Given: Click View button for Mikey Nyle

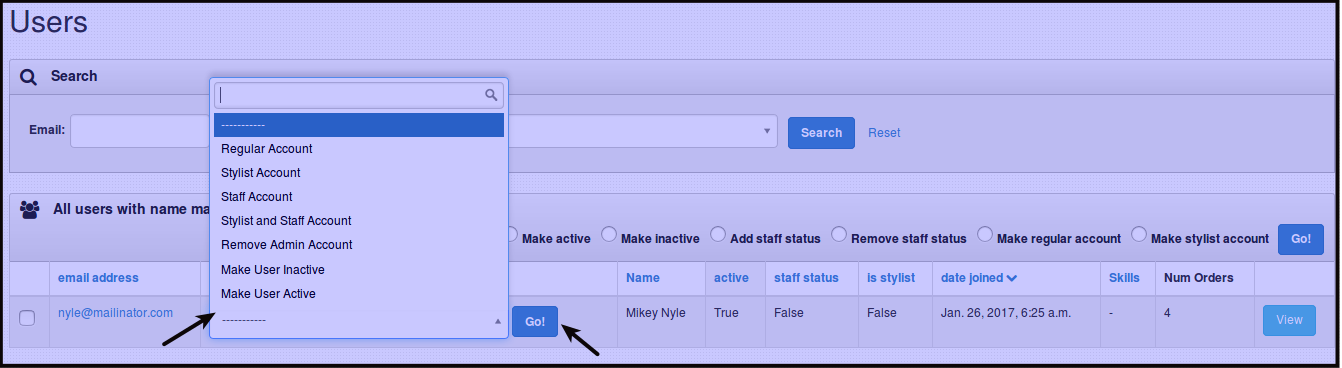Looking at the screenshot, I should coord(1289,320).
